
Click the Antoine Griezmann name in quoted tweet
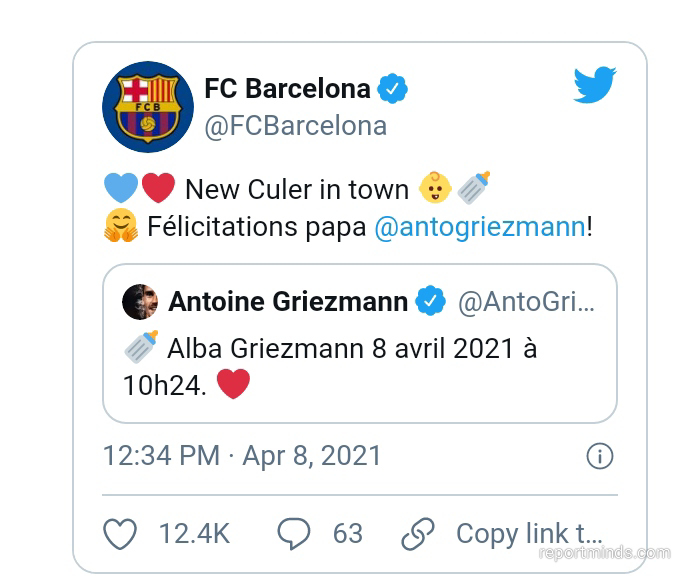[288, 302]
